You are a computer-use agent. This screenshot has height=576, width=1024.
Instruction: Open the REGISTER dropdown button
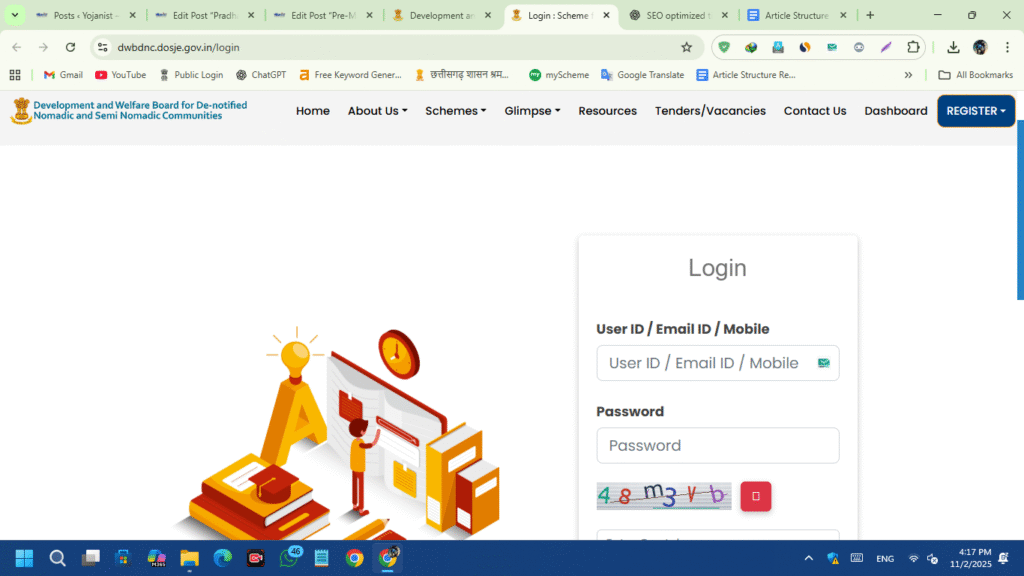click(975, 111)
